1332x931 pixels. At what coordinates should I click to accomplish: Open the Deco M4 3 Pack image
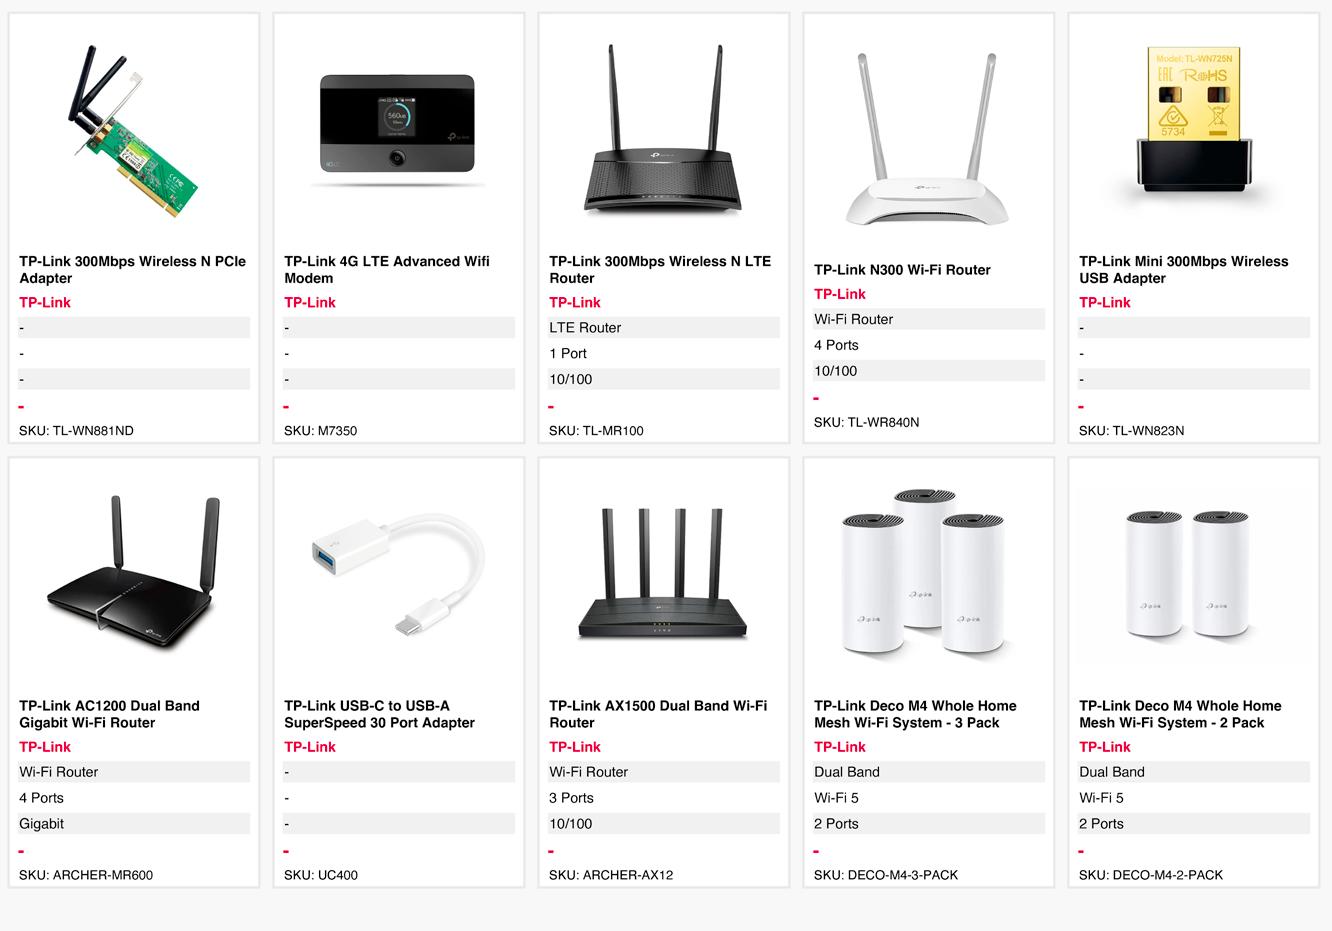click(927, 573)
